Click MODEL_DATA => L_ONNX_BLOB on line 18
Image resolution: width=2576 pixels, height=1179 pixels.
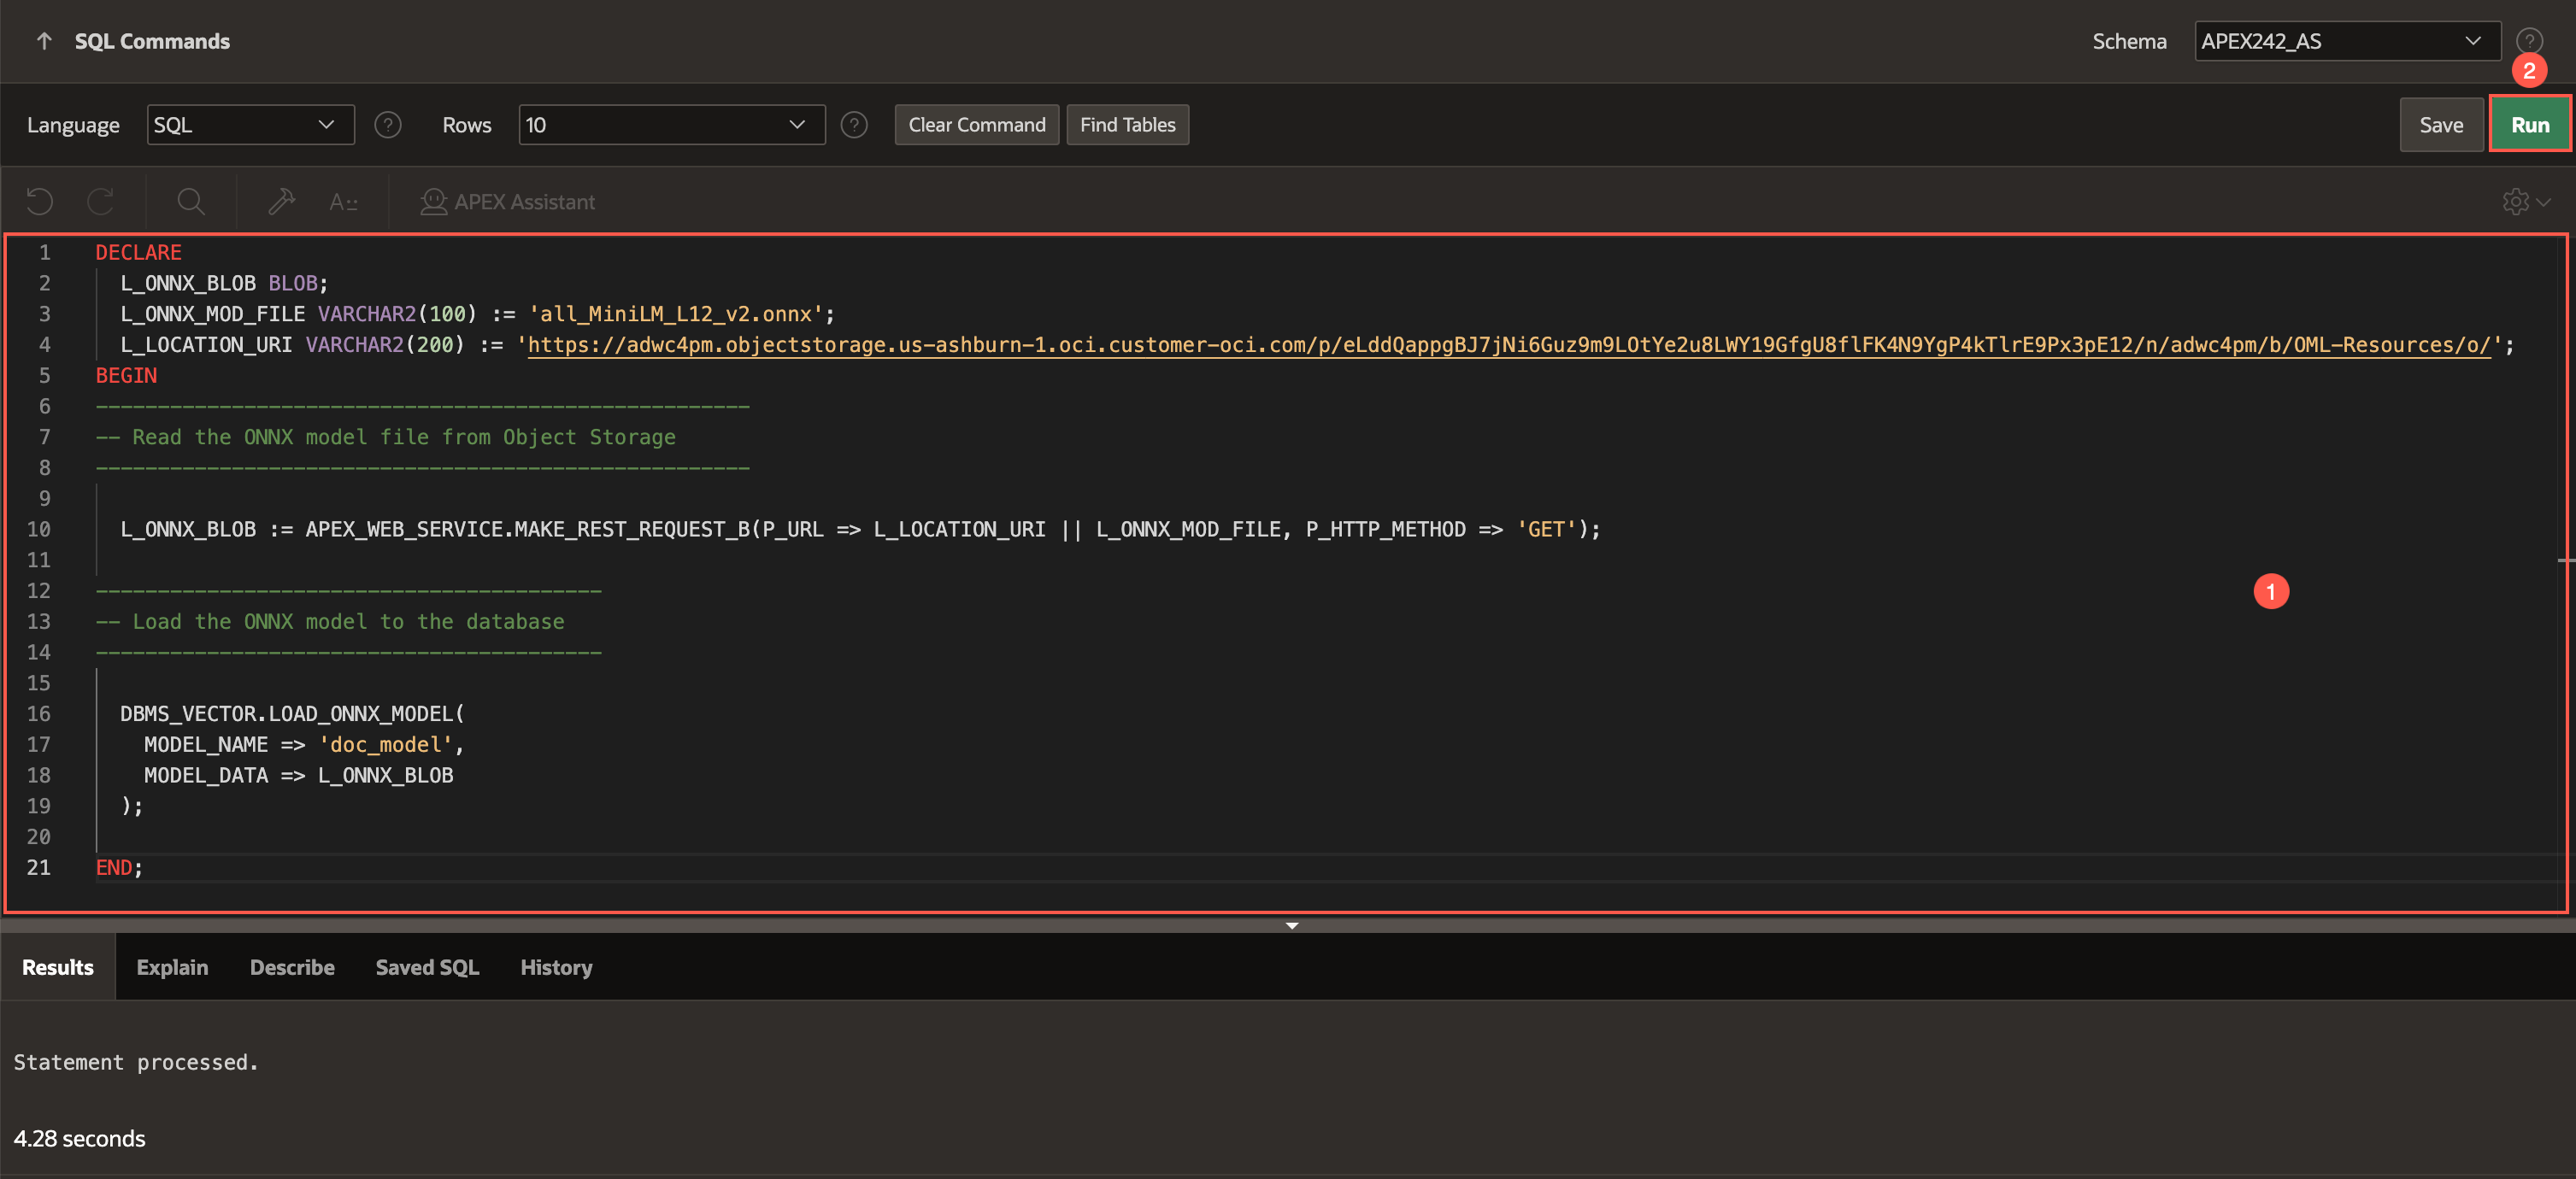299,776
